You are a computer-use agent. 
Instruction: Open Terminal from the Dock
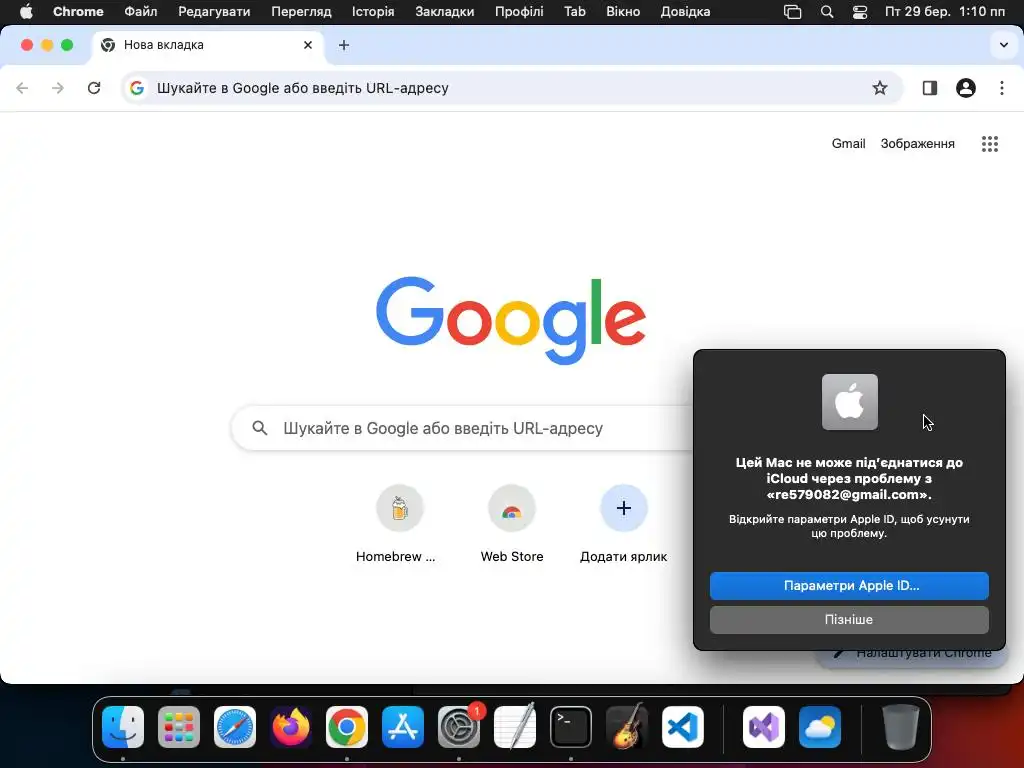(571, 727)
